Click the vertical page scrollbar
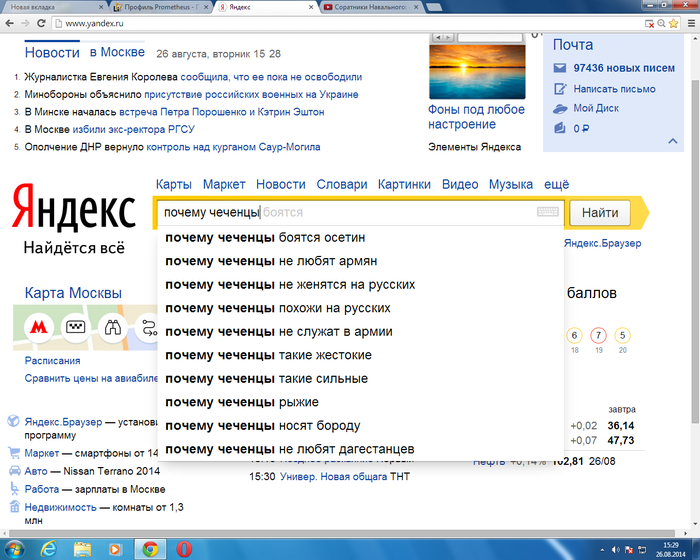 695,250
